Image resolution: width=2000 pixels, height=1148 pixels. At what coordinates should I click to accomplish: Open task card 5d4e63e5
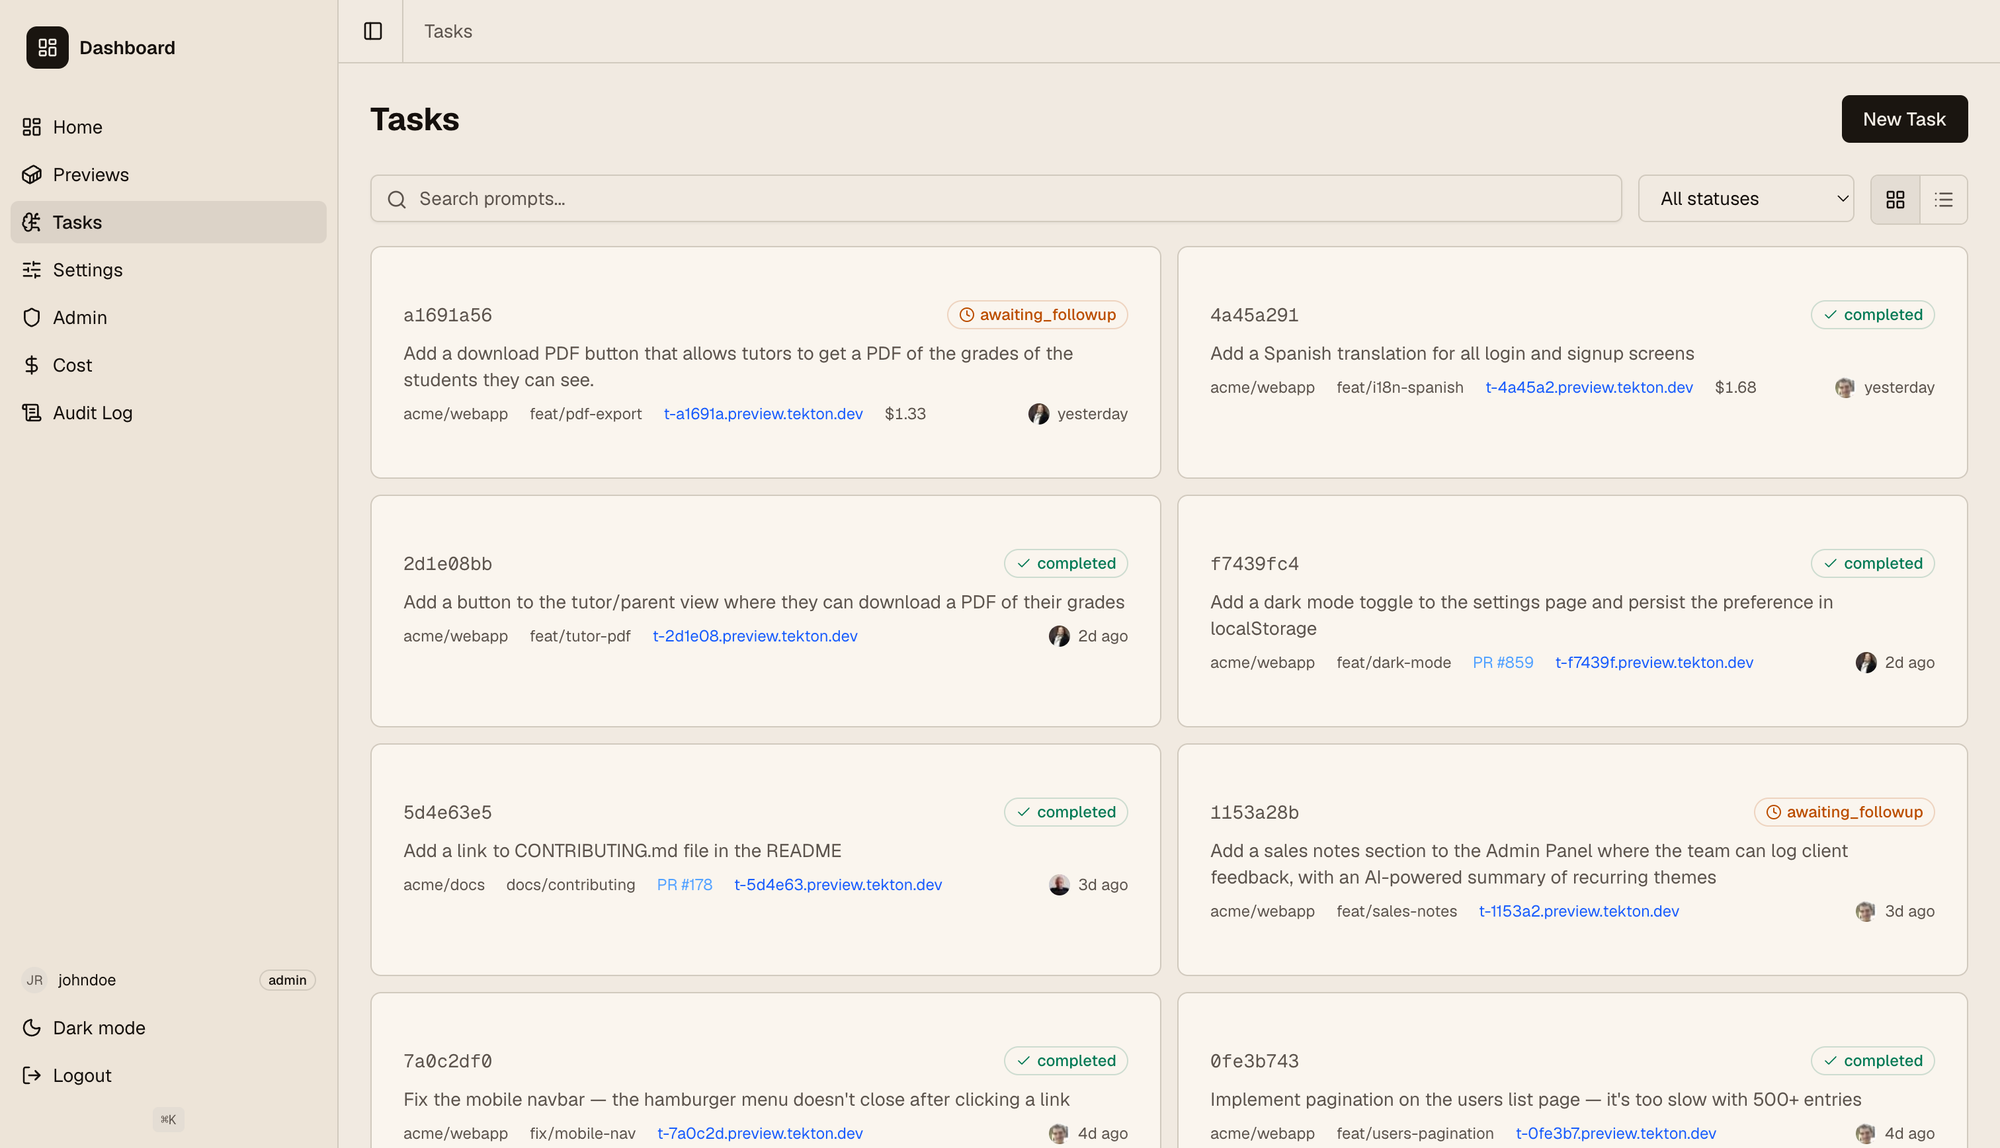pyautogui.click(x=447, y=813)
